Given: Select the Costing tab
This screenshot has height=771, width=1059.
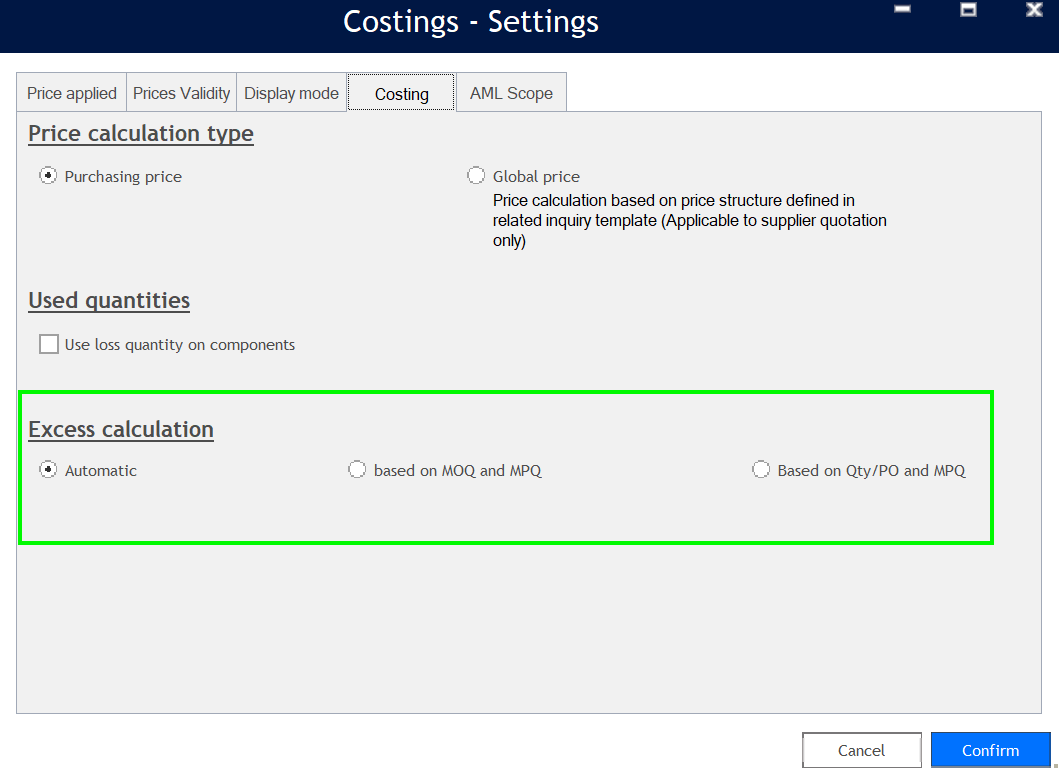Looking at the screenshot, I should (401, 94).
